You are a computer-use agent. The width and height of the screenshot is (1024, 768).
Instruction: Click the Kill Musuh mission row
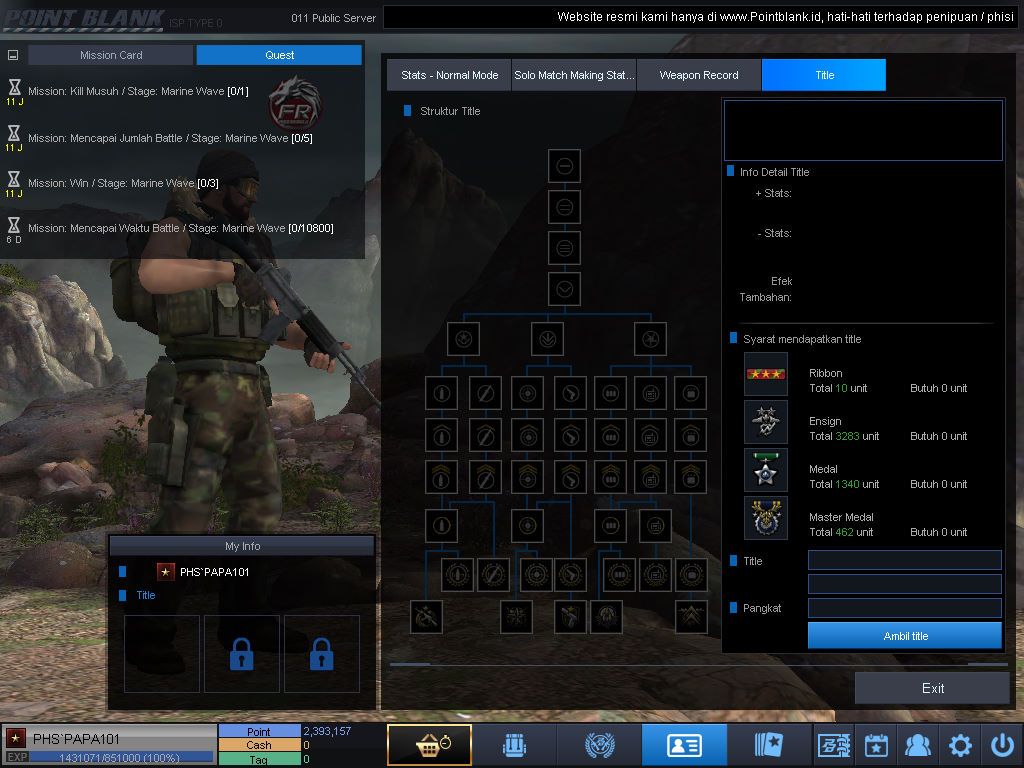pyautogui.click(x=138, y=91)
